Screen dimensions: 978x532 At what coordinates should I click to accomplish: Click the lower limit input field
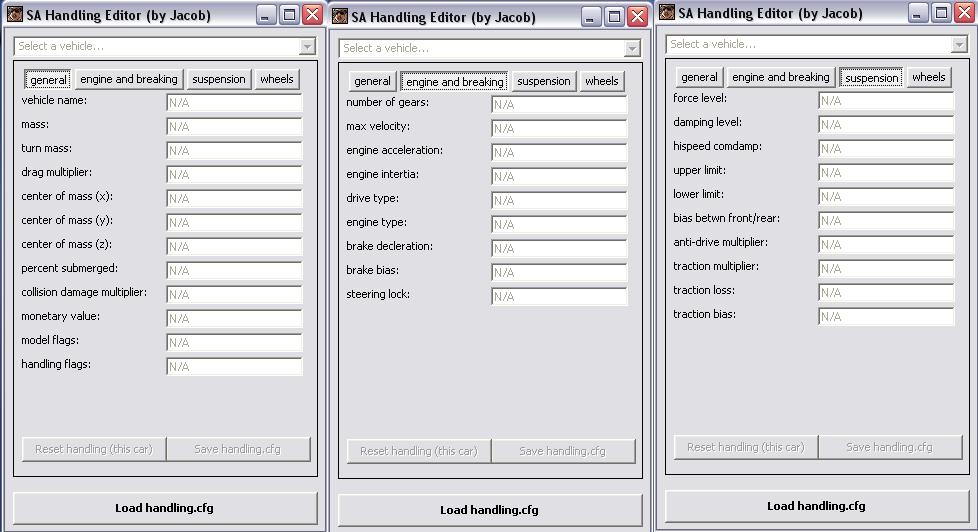pos(886,196)
